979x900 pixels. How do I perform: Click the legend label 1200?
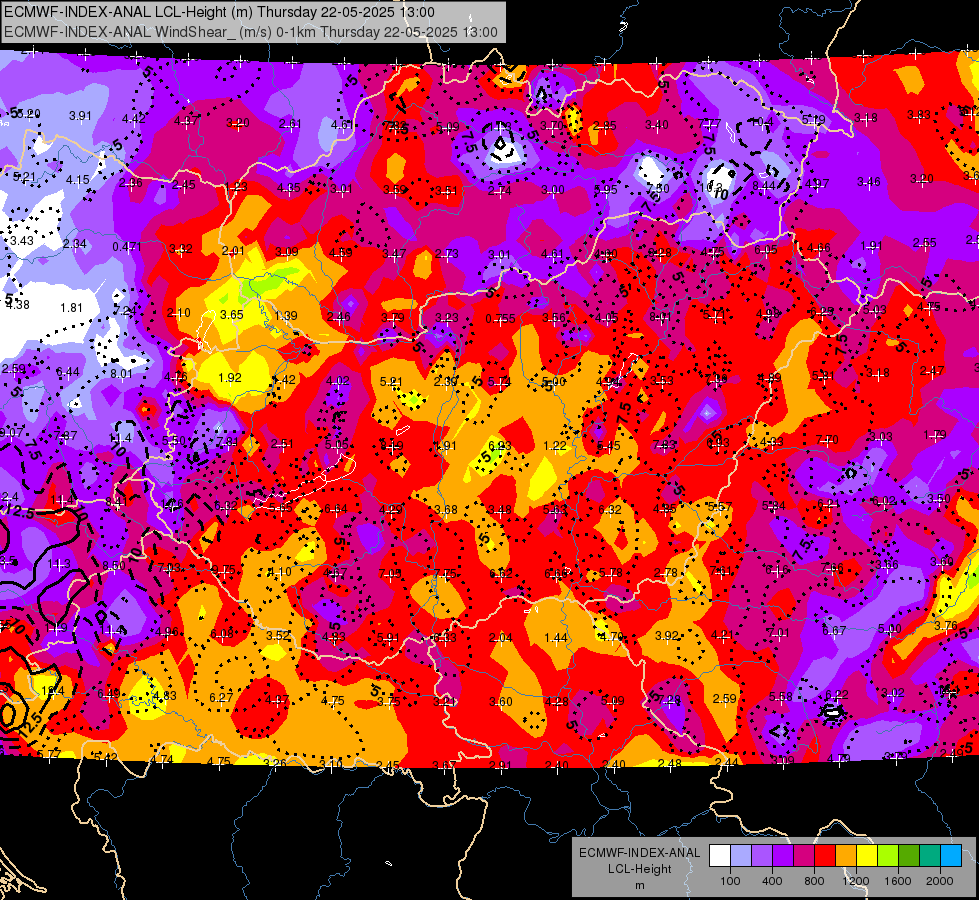point(855,881)
